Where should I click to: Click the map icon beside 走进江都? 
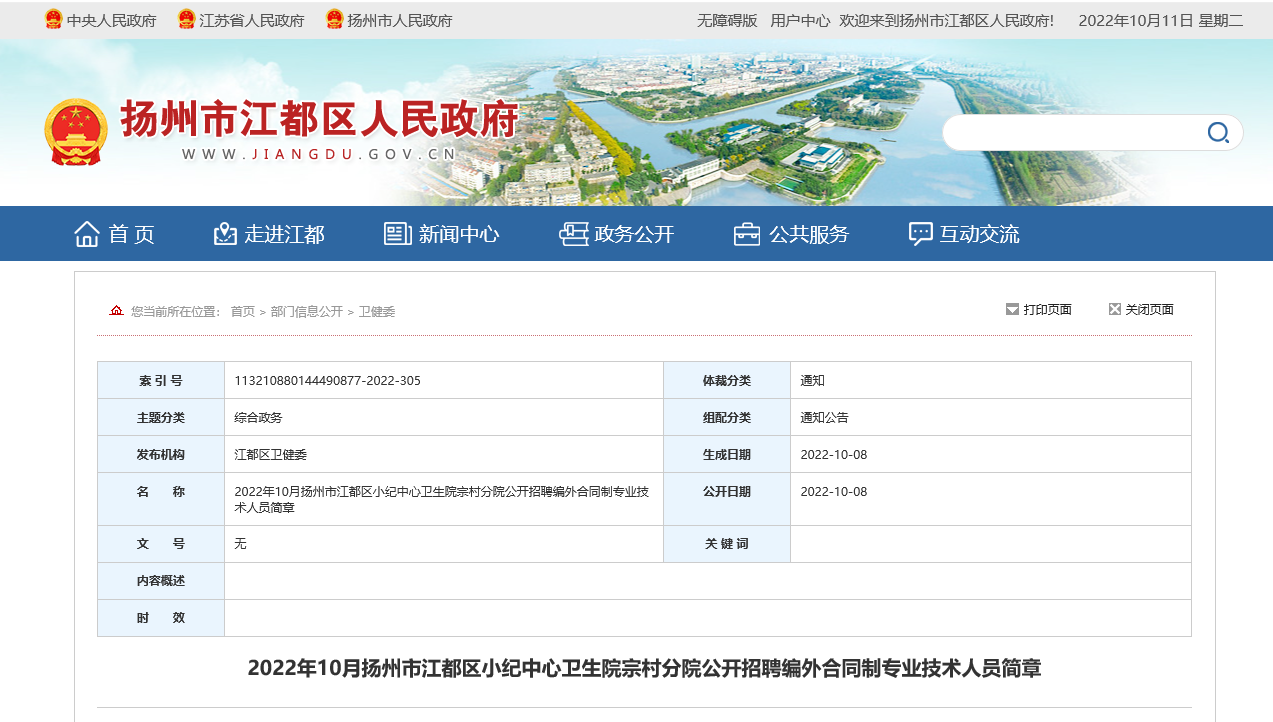[x=225, y=234]
